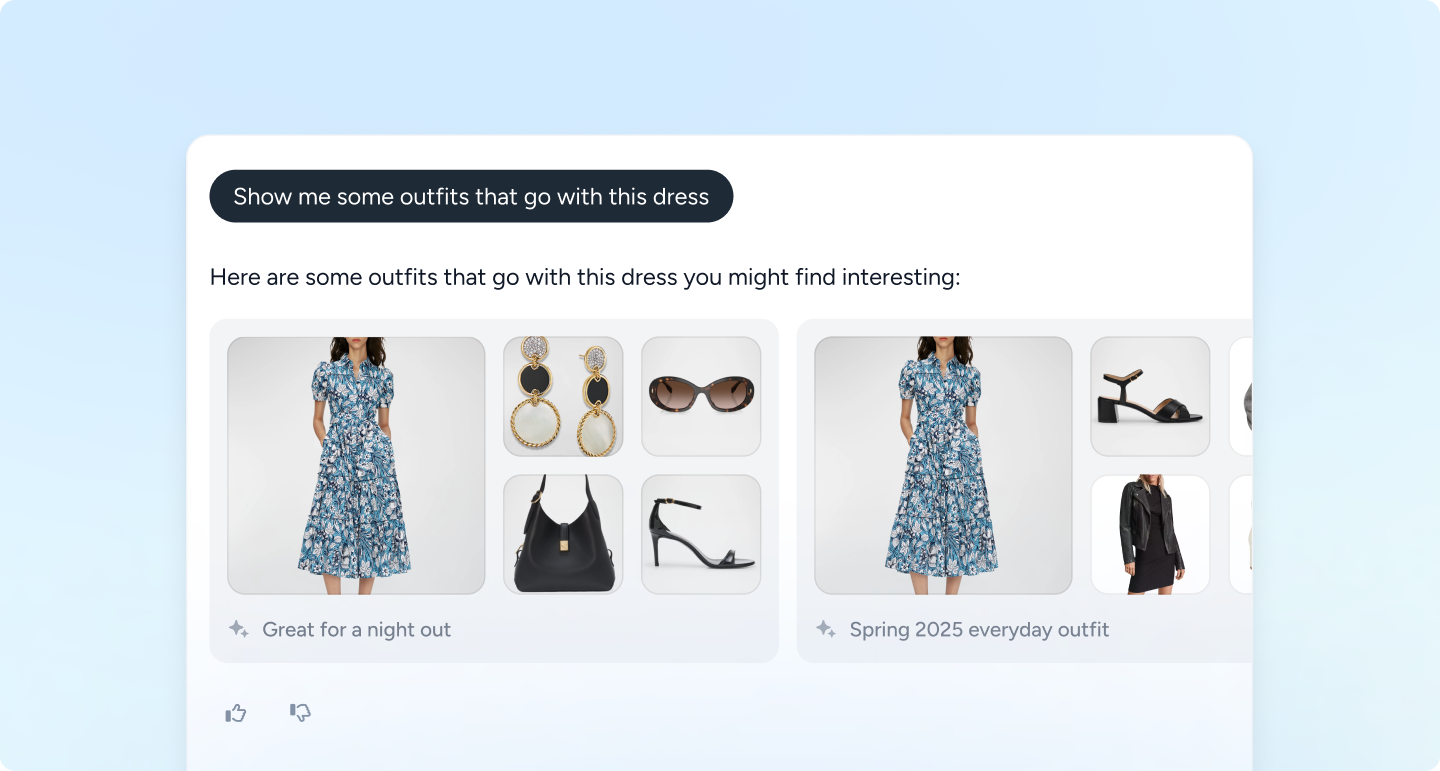This screenshot has height=771, width=1440.
Task: Click the floral dress in the night out outfit
Action: click(356, 465)
